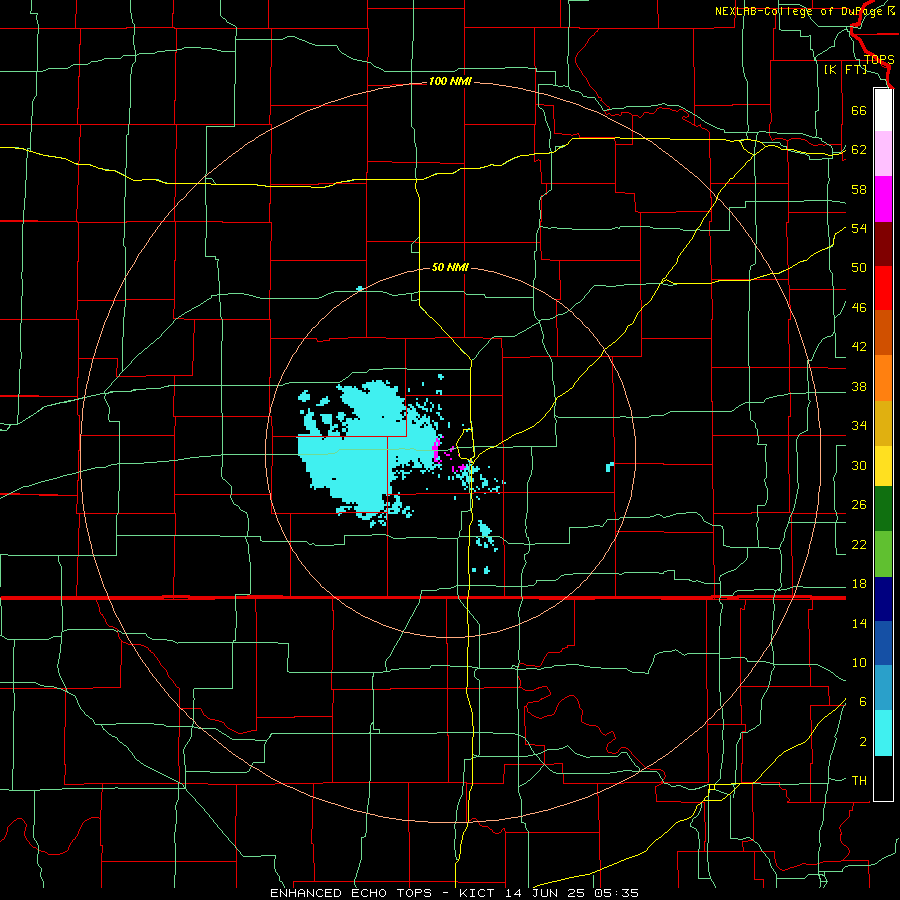The height and width of the screenshot is (900, 900).
Task: Click the 62 legend value label
Action: (x=859, y=150)
